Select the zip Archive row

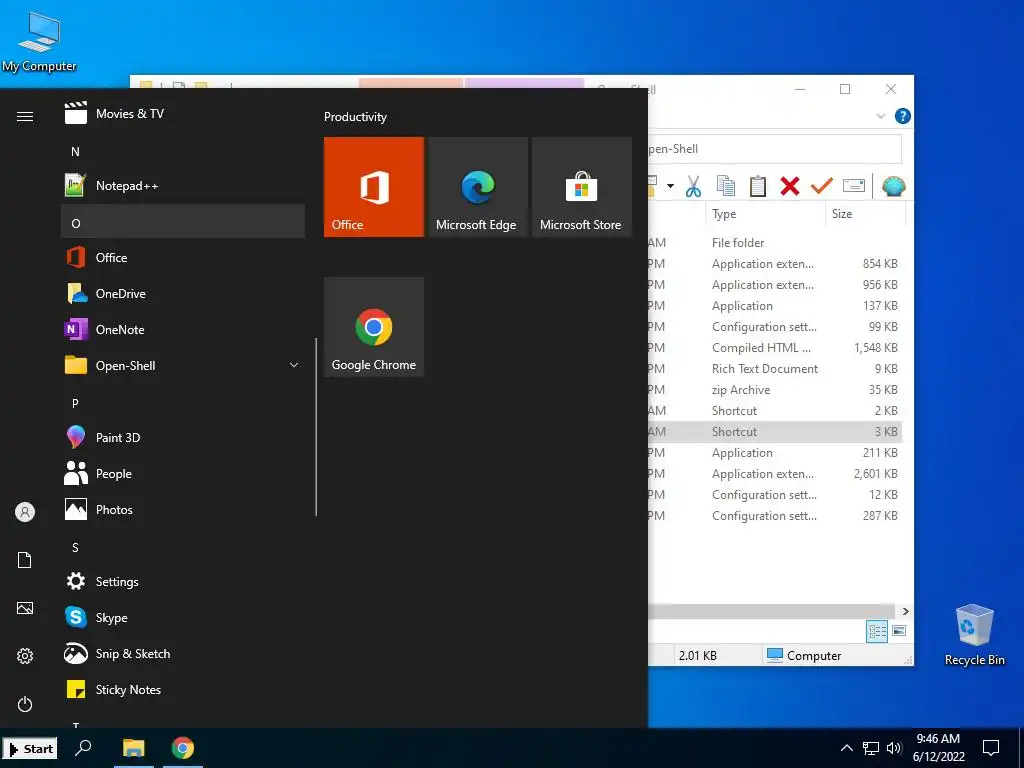tap(775, 390)
